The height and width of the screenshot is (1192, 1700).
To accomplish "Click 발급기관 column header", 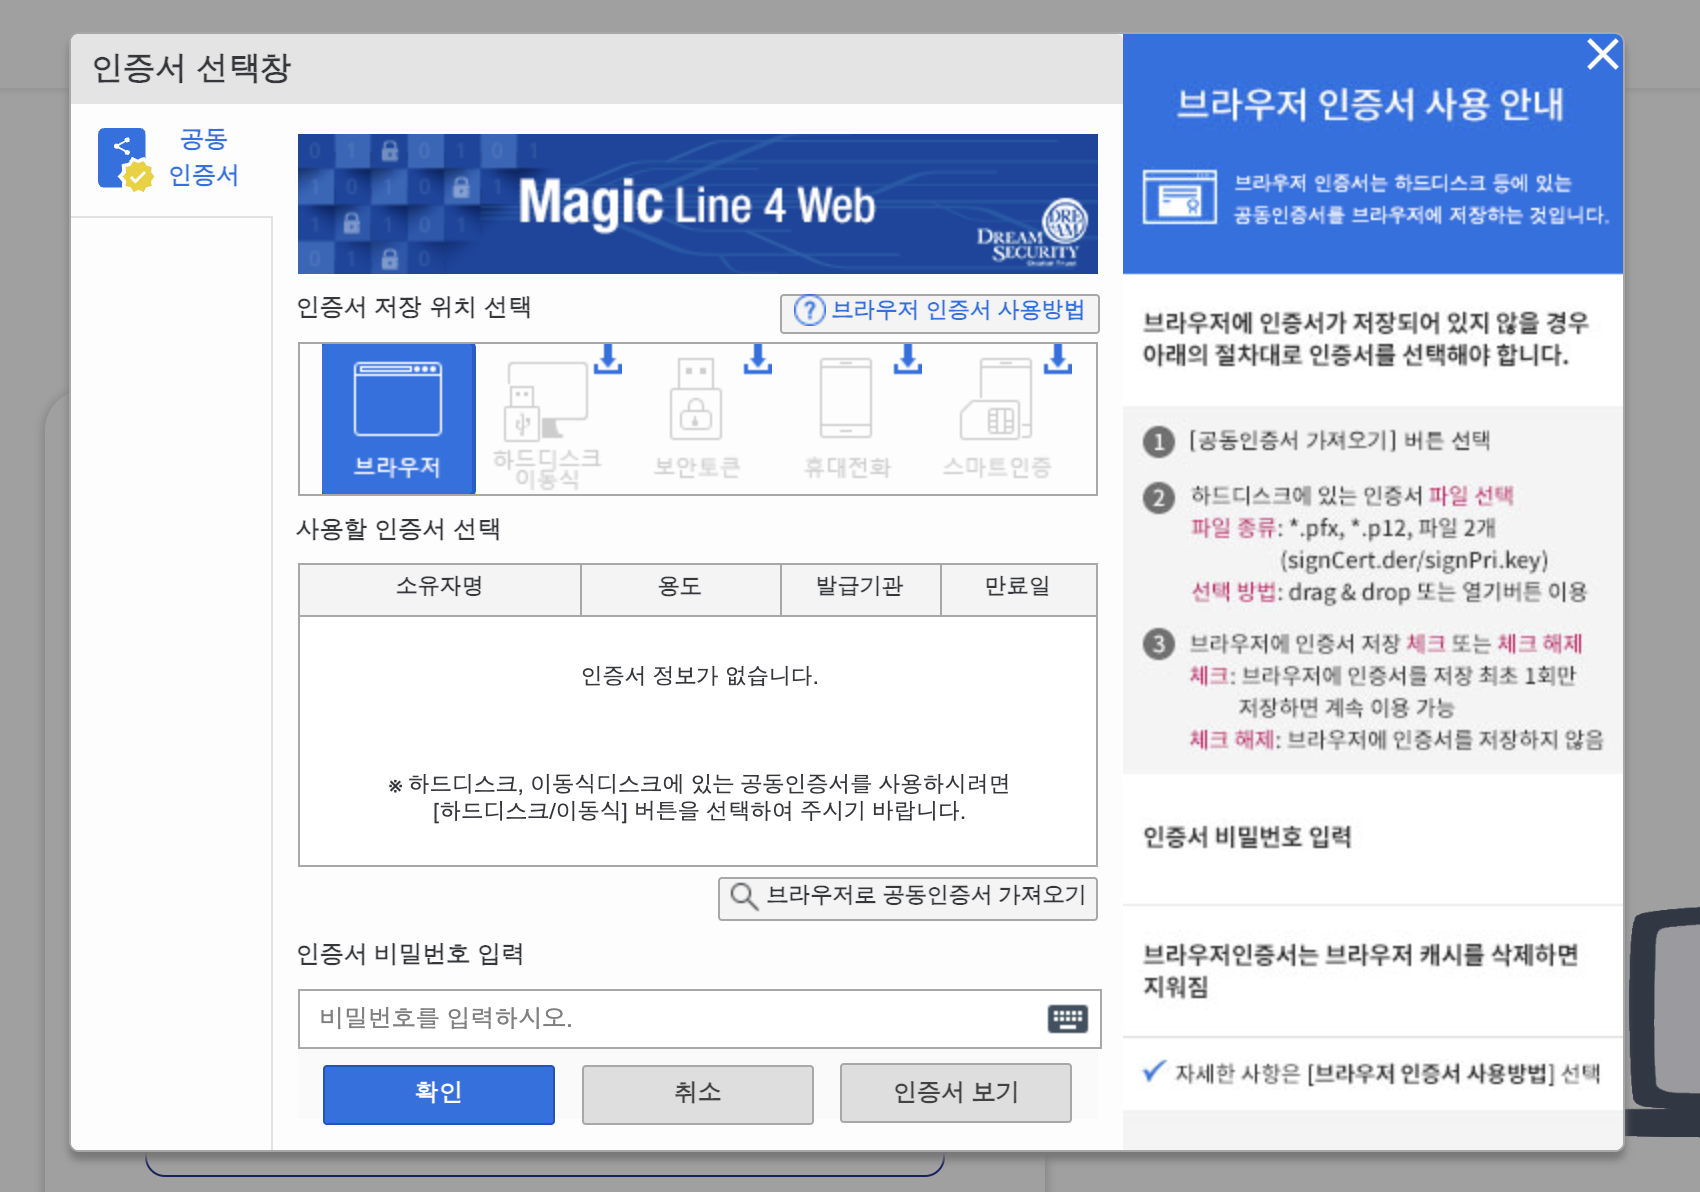I will pos(860,588).
